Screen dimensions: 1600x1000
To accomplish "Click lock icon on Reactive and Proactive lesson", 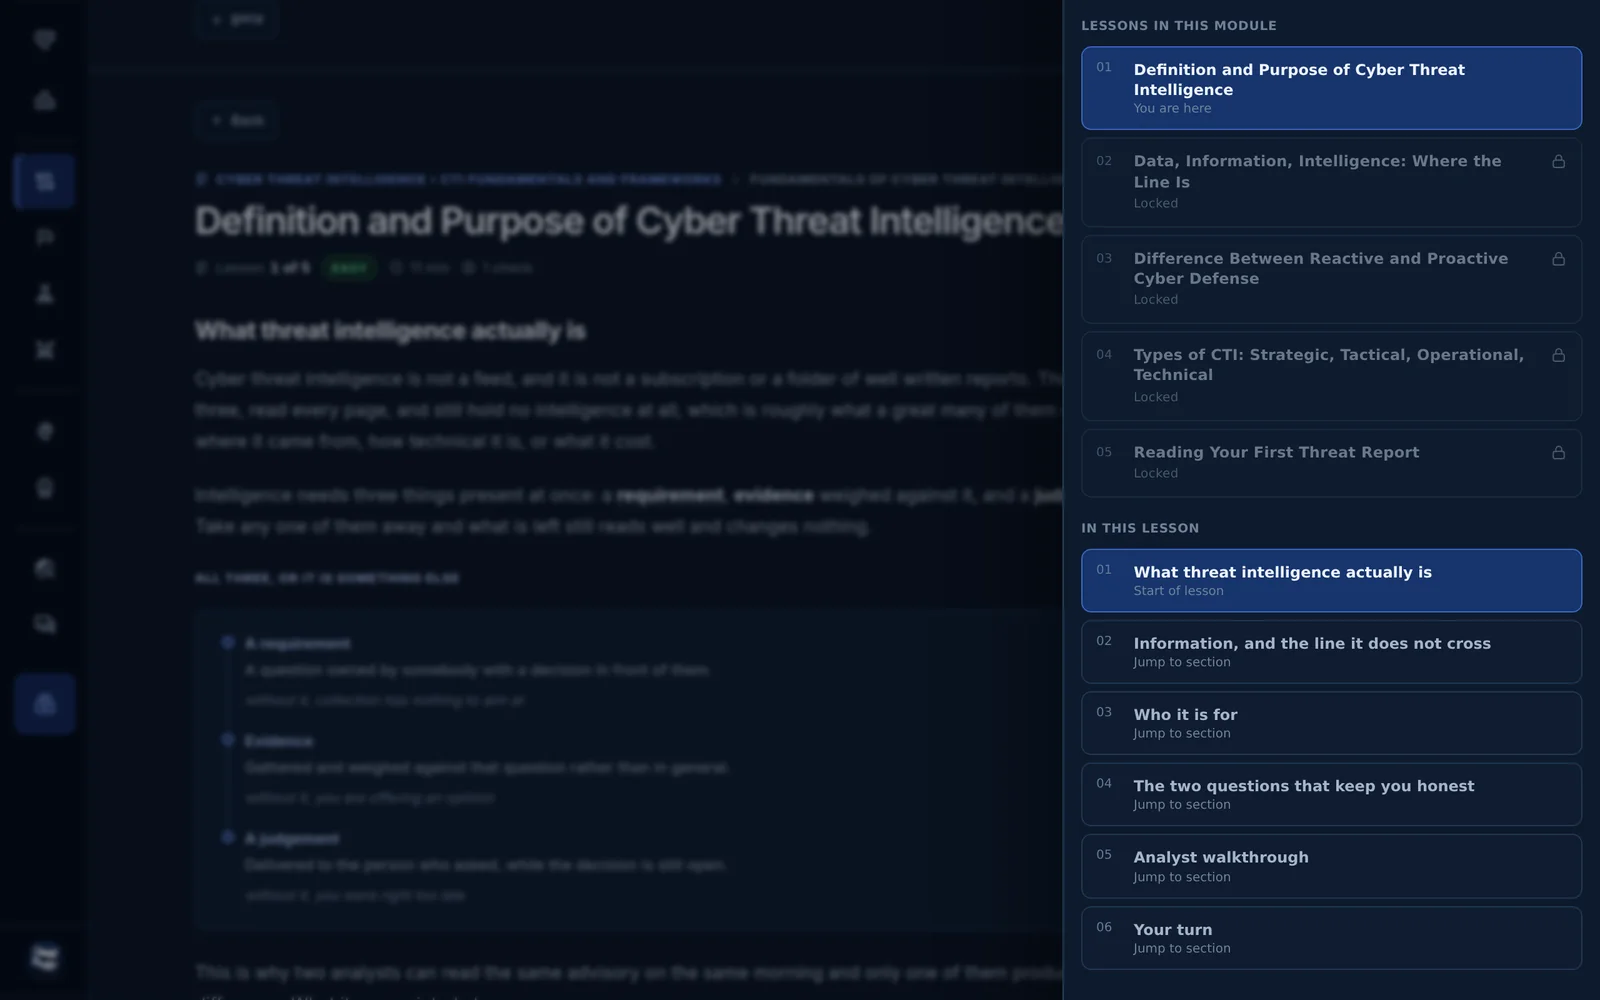I will [1558, 259].
